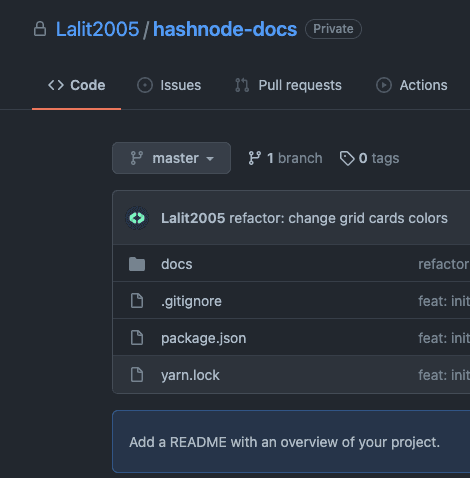Image resolution: width=470 pixels, height=478 pixels.
Task: Open the Lalit2005 owner profile link
Action: pos(97,29)
